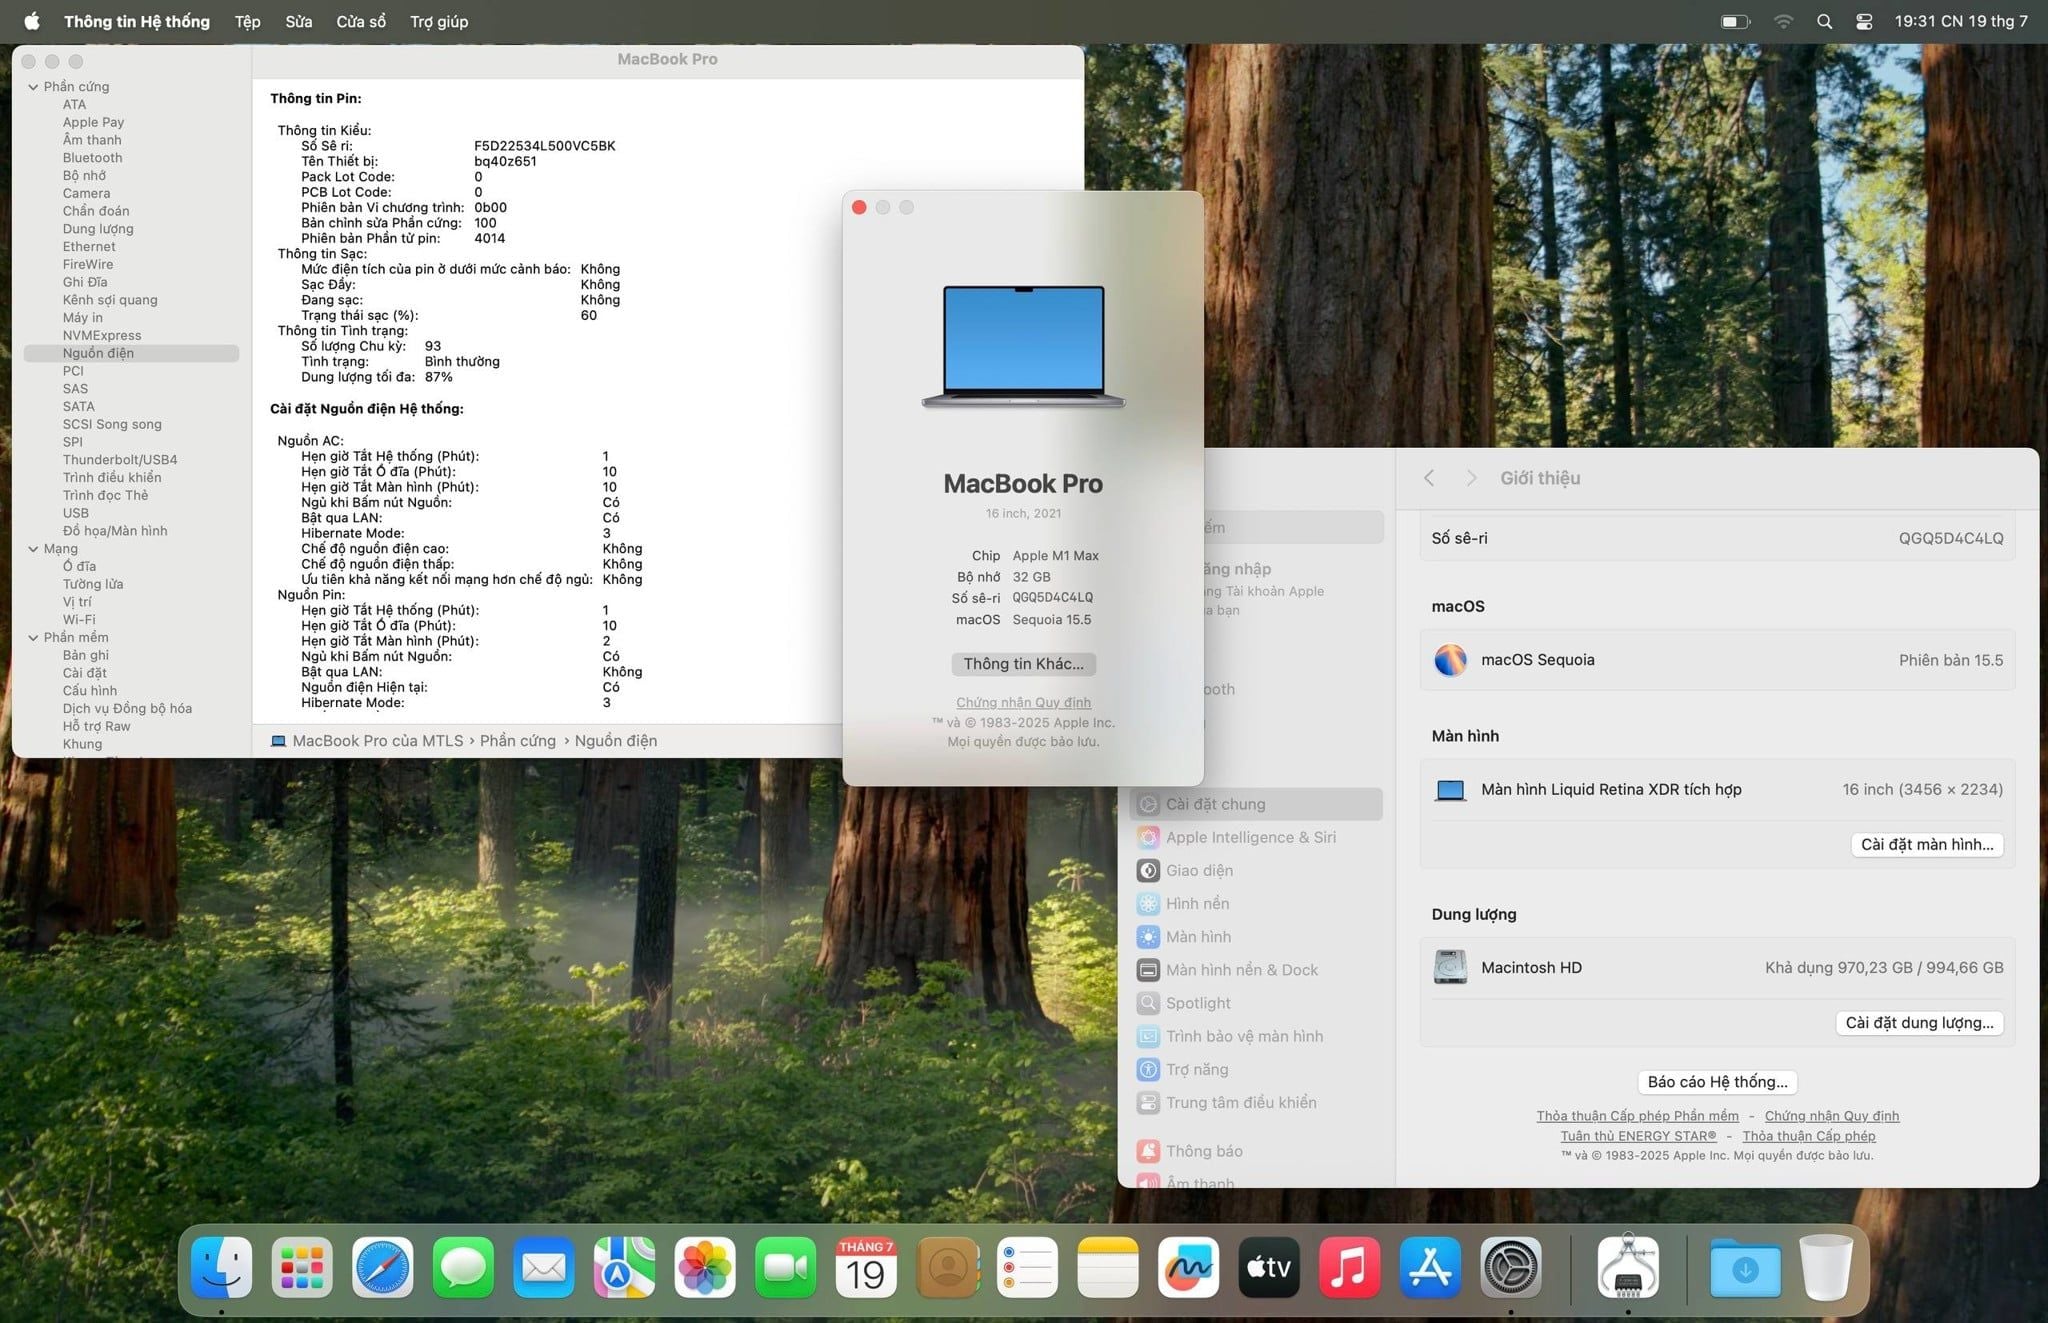Select Đồ họa/Màn hình in sidebar
Viewport: 2048px width, 1323px height.
[115, 531]
